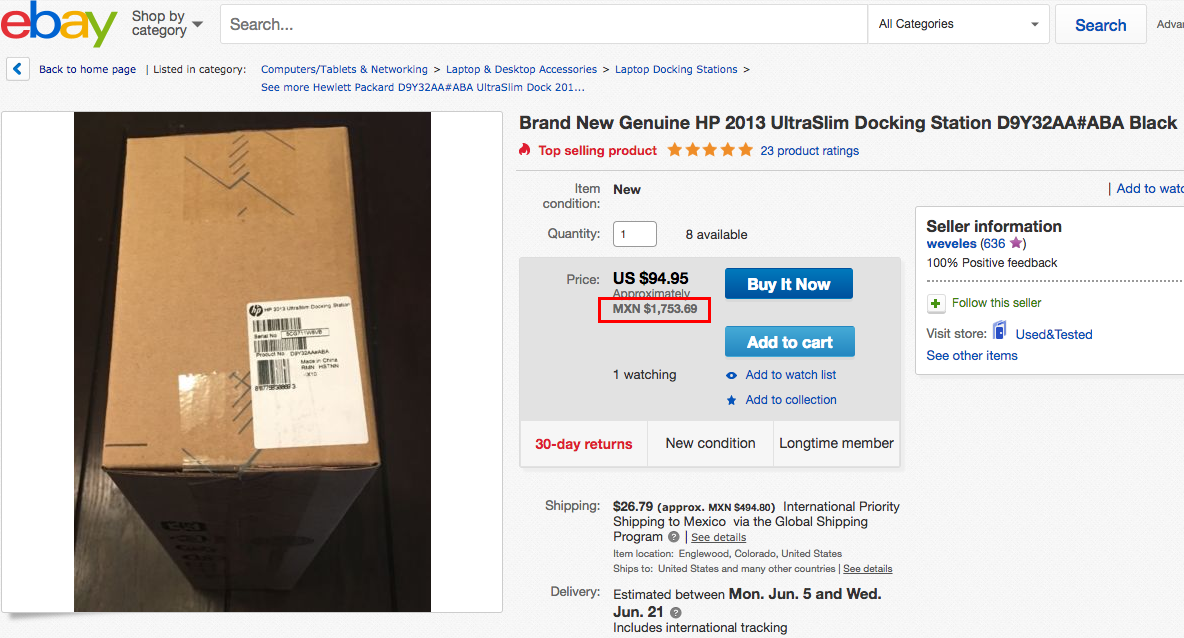This screenshot has height=638, width=1184.
Task: Click the Search text field
Action: (x=544, y=24)
